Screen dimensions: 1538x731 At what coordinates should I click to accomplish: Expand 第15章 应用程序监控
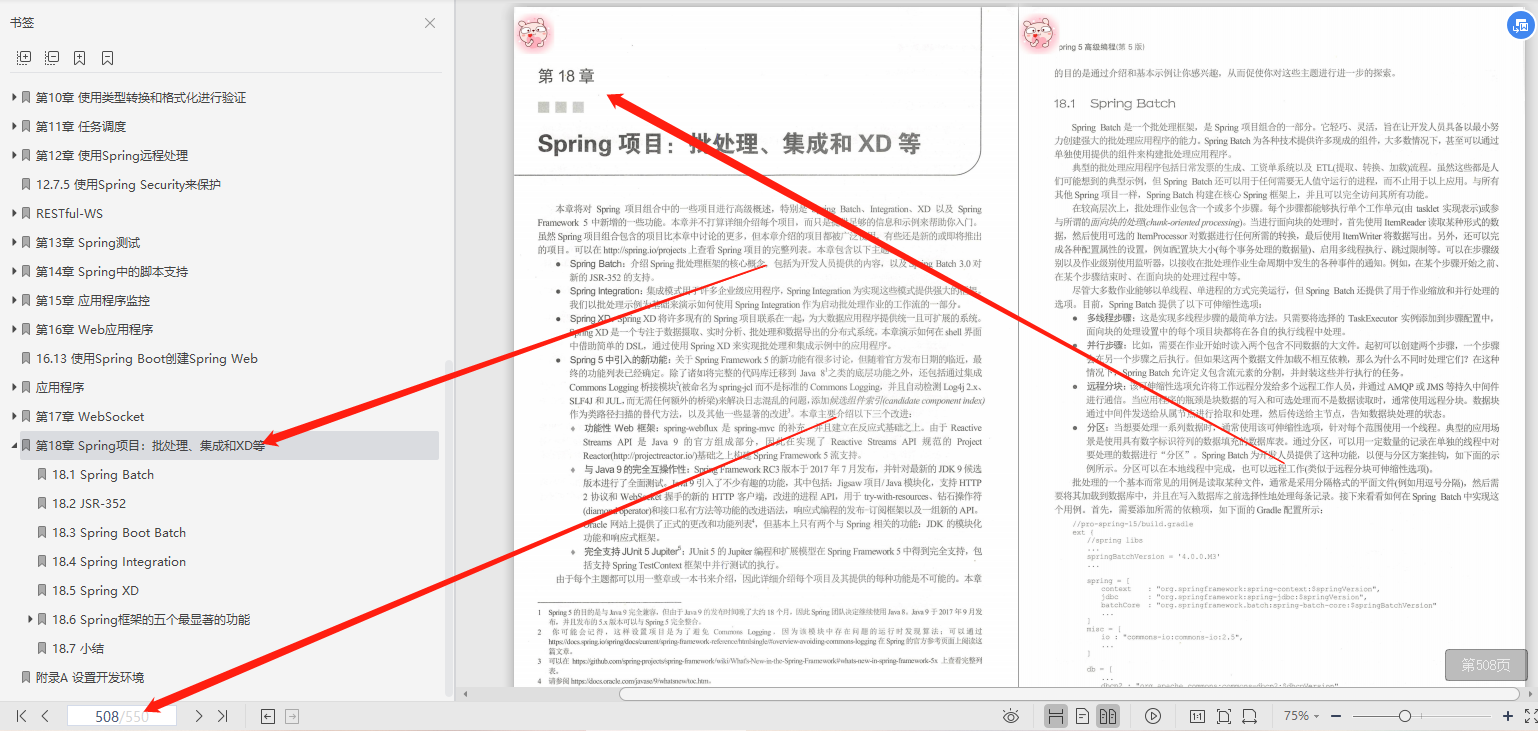coord(14,301)
